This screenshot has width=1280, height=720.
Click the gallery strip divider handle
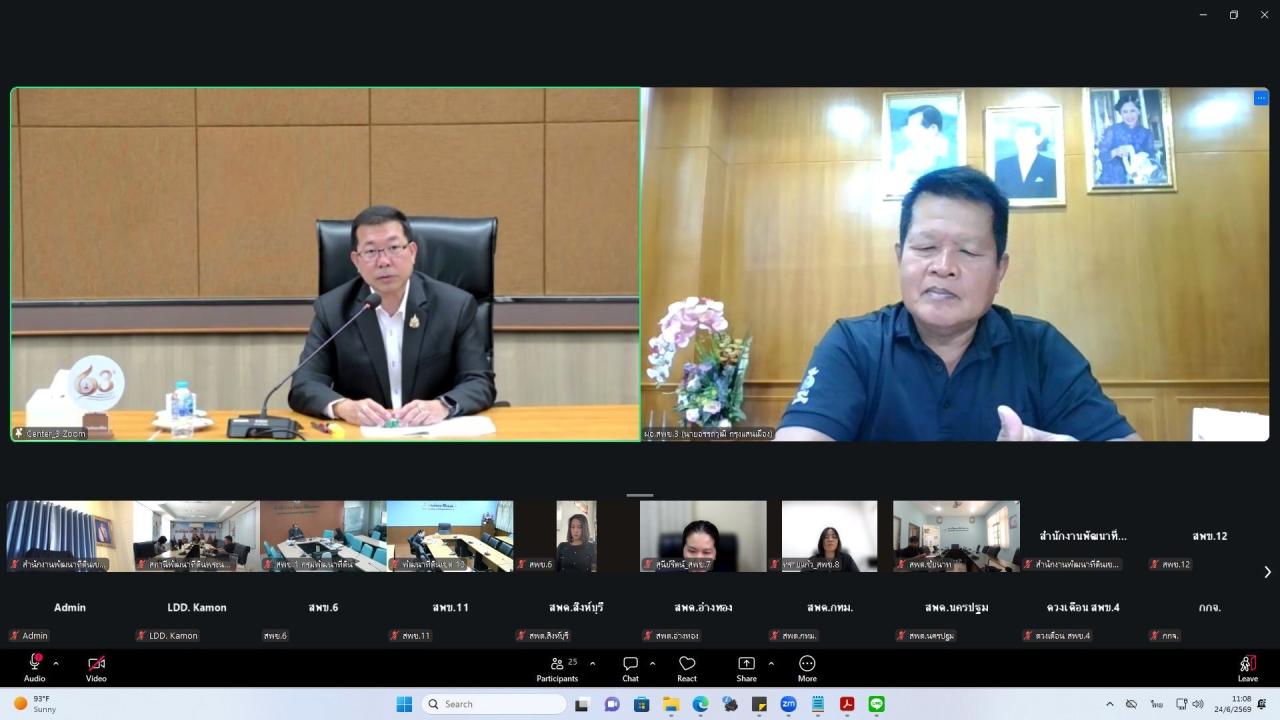640,495
